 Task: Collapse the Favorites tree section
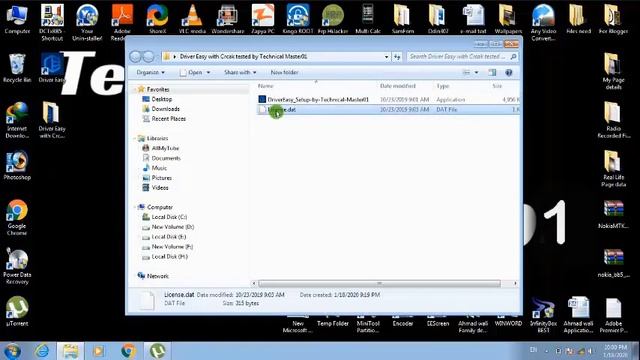click(x=135, y=89)
